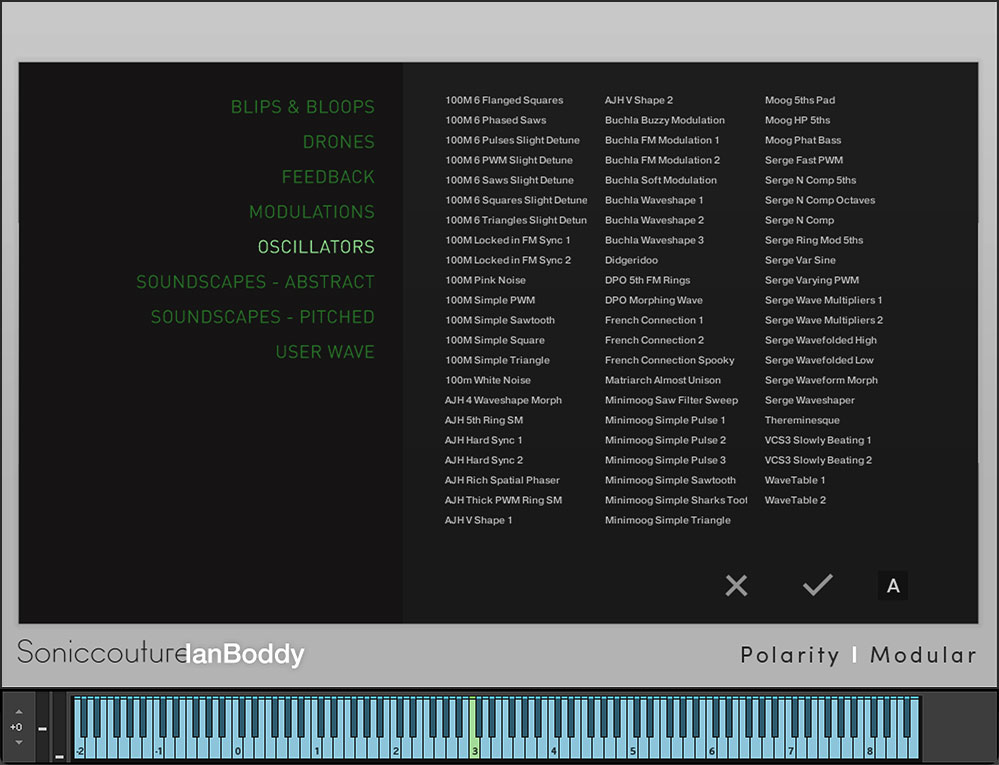Select preset Serge N Comp Octaves
Image resolution: width=999 pixels, height=765 pixels.
tap(820, 200)
